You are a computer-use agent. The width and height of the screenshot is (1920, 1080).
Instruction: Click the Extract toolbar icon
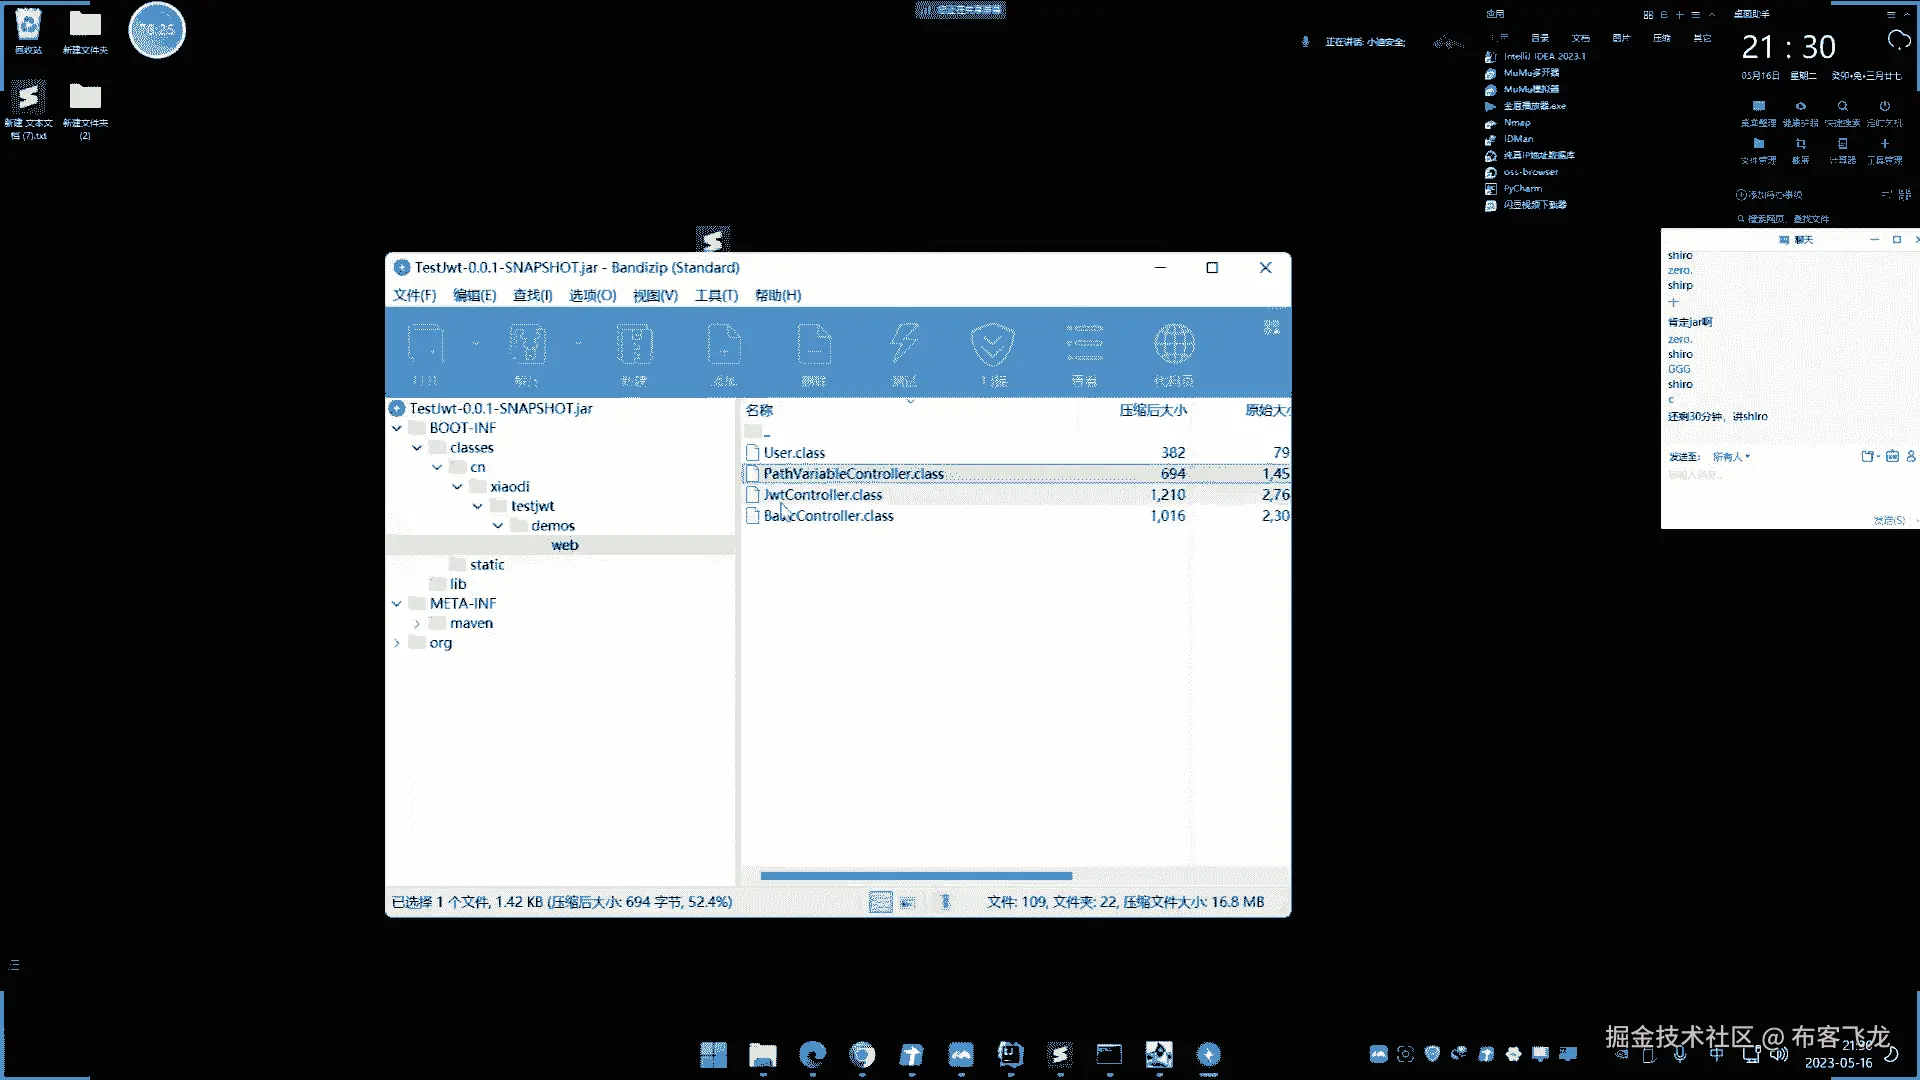(x=527, y=345)
